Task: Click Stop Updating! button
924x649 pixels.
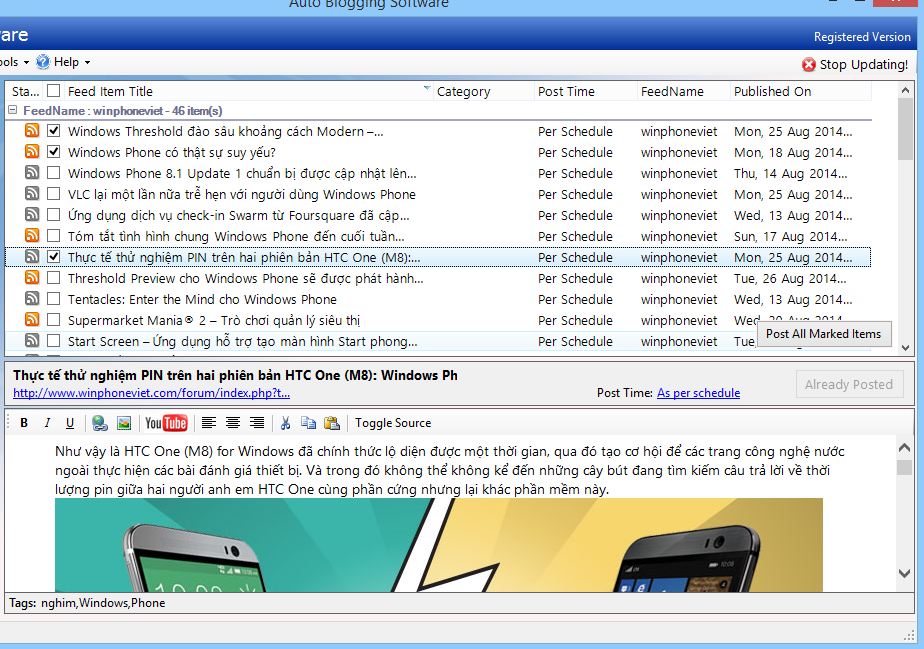Action: point(855,64)
